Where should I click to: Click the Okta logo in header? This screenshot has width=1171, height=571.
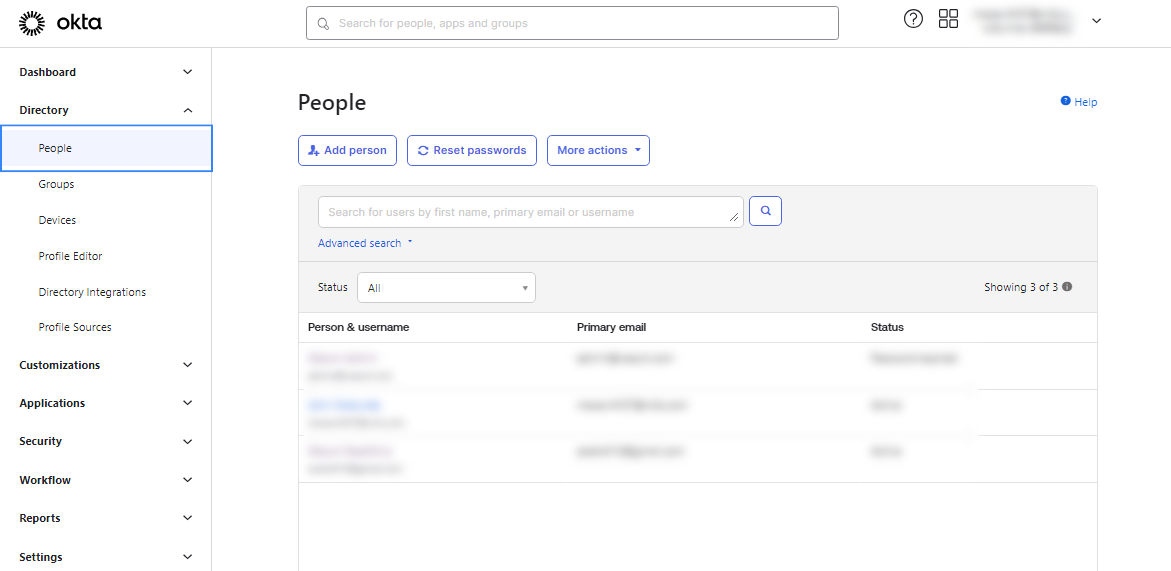60,22
